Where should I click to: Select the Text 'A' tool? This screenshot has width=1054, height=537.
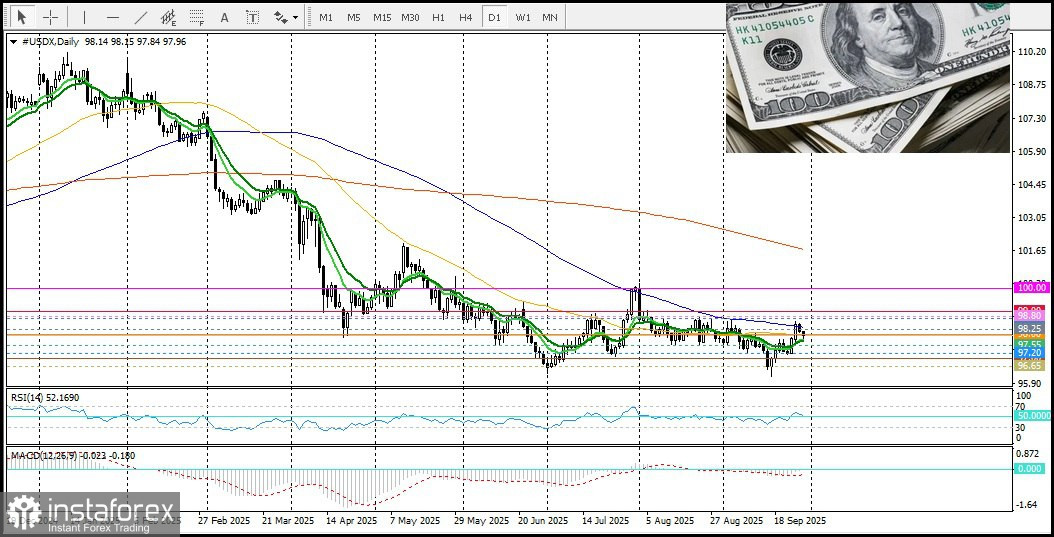(x=225, y=17)
